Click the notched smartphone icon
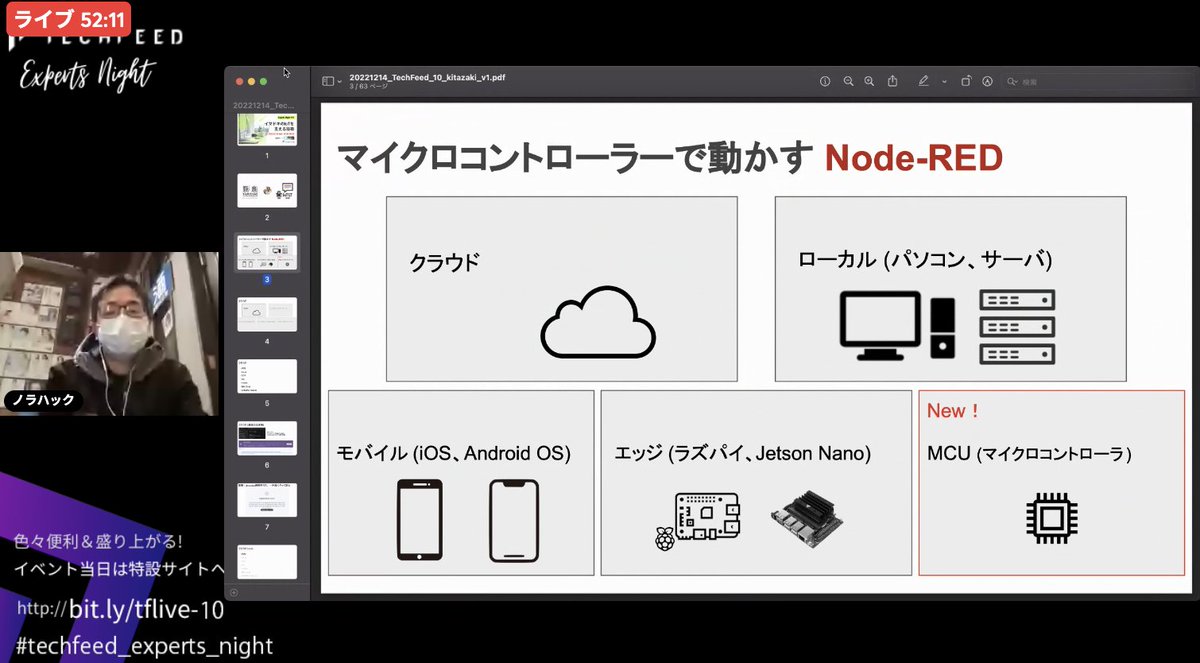The width and height of the screenshot is (1200, 663). pos(514,520)
